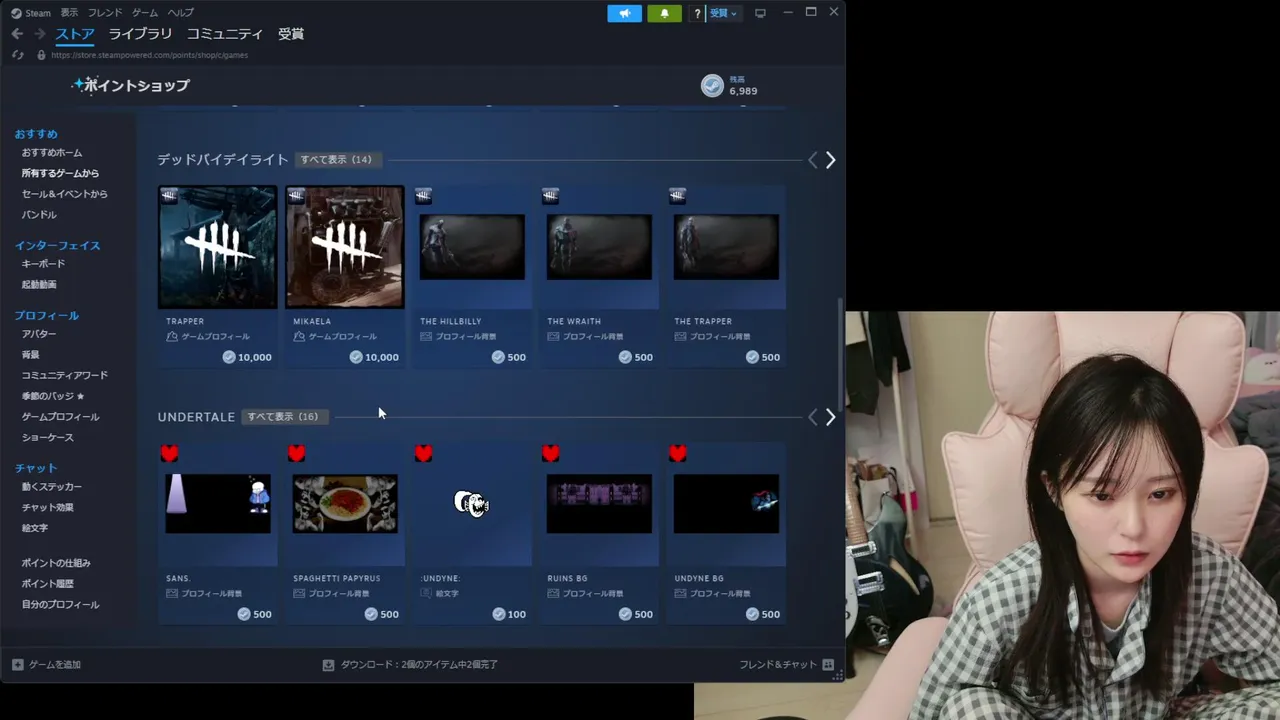Open the ゲーム menu

[145, 13]
